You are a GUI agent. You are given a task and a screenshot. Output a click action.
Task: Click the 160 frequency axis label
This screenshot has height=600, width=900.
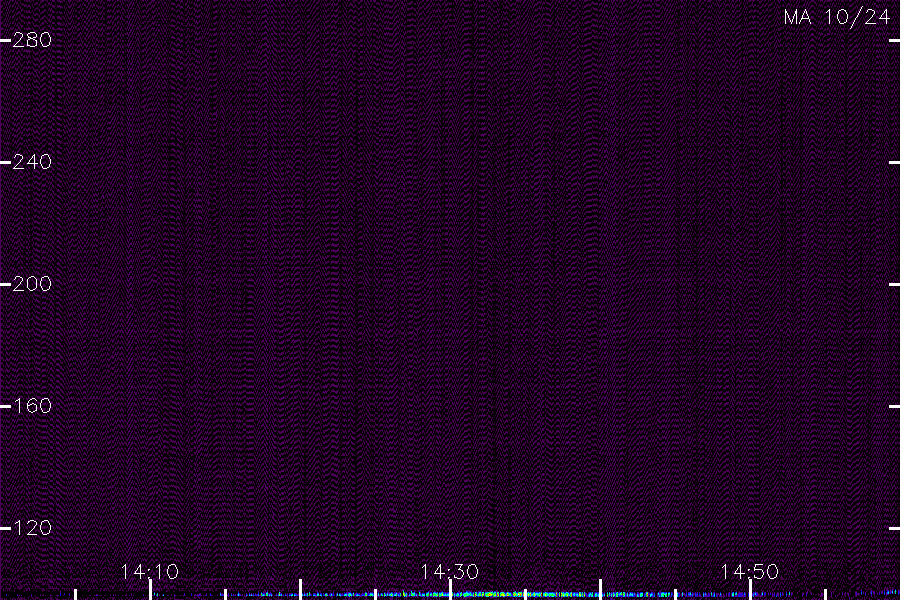point(32,406)
